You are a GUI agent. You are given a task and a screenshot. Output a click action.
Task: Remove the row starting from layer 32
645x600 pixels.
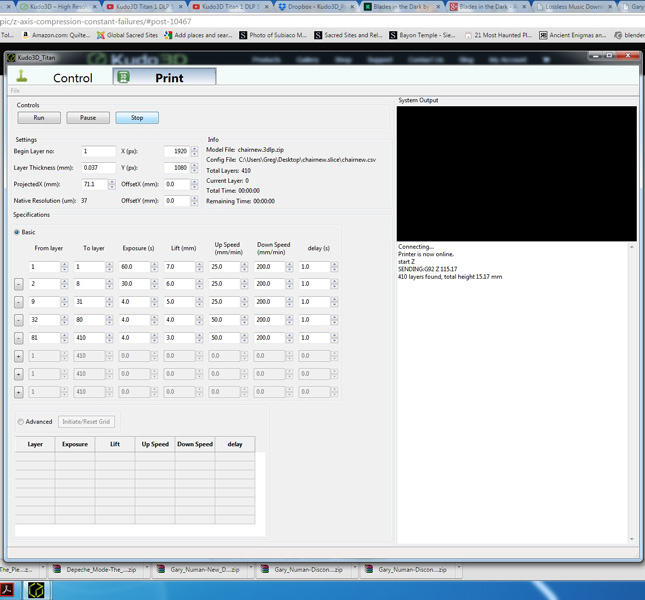tap(19, 320)
